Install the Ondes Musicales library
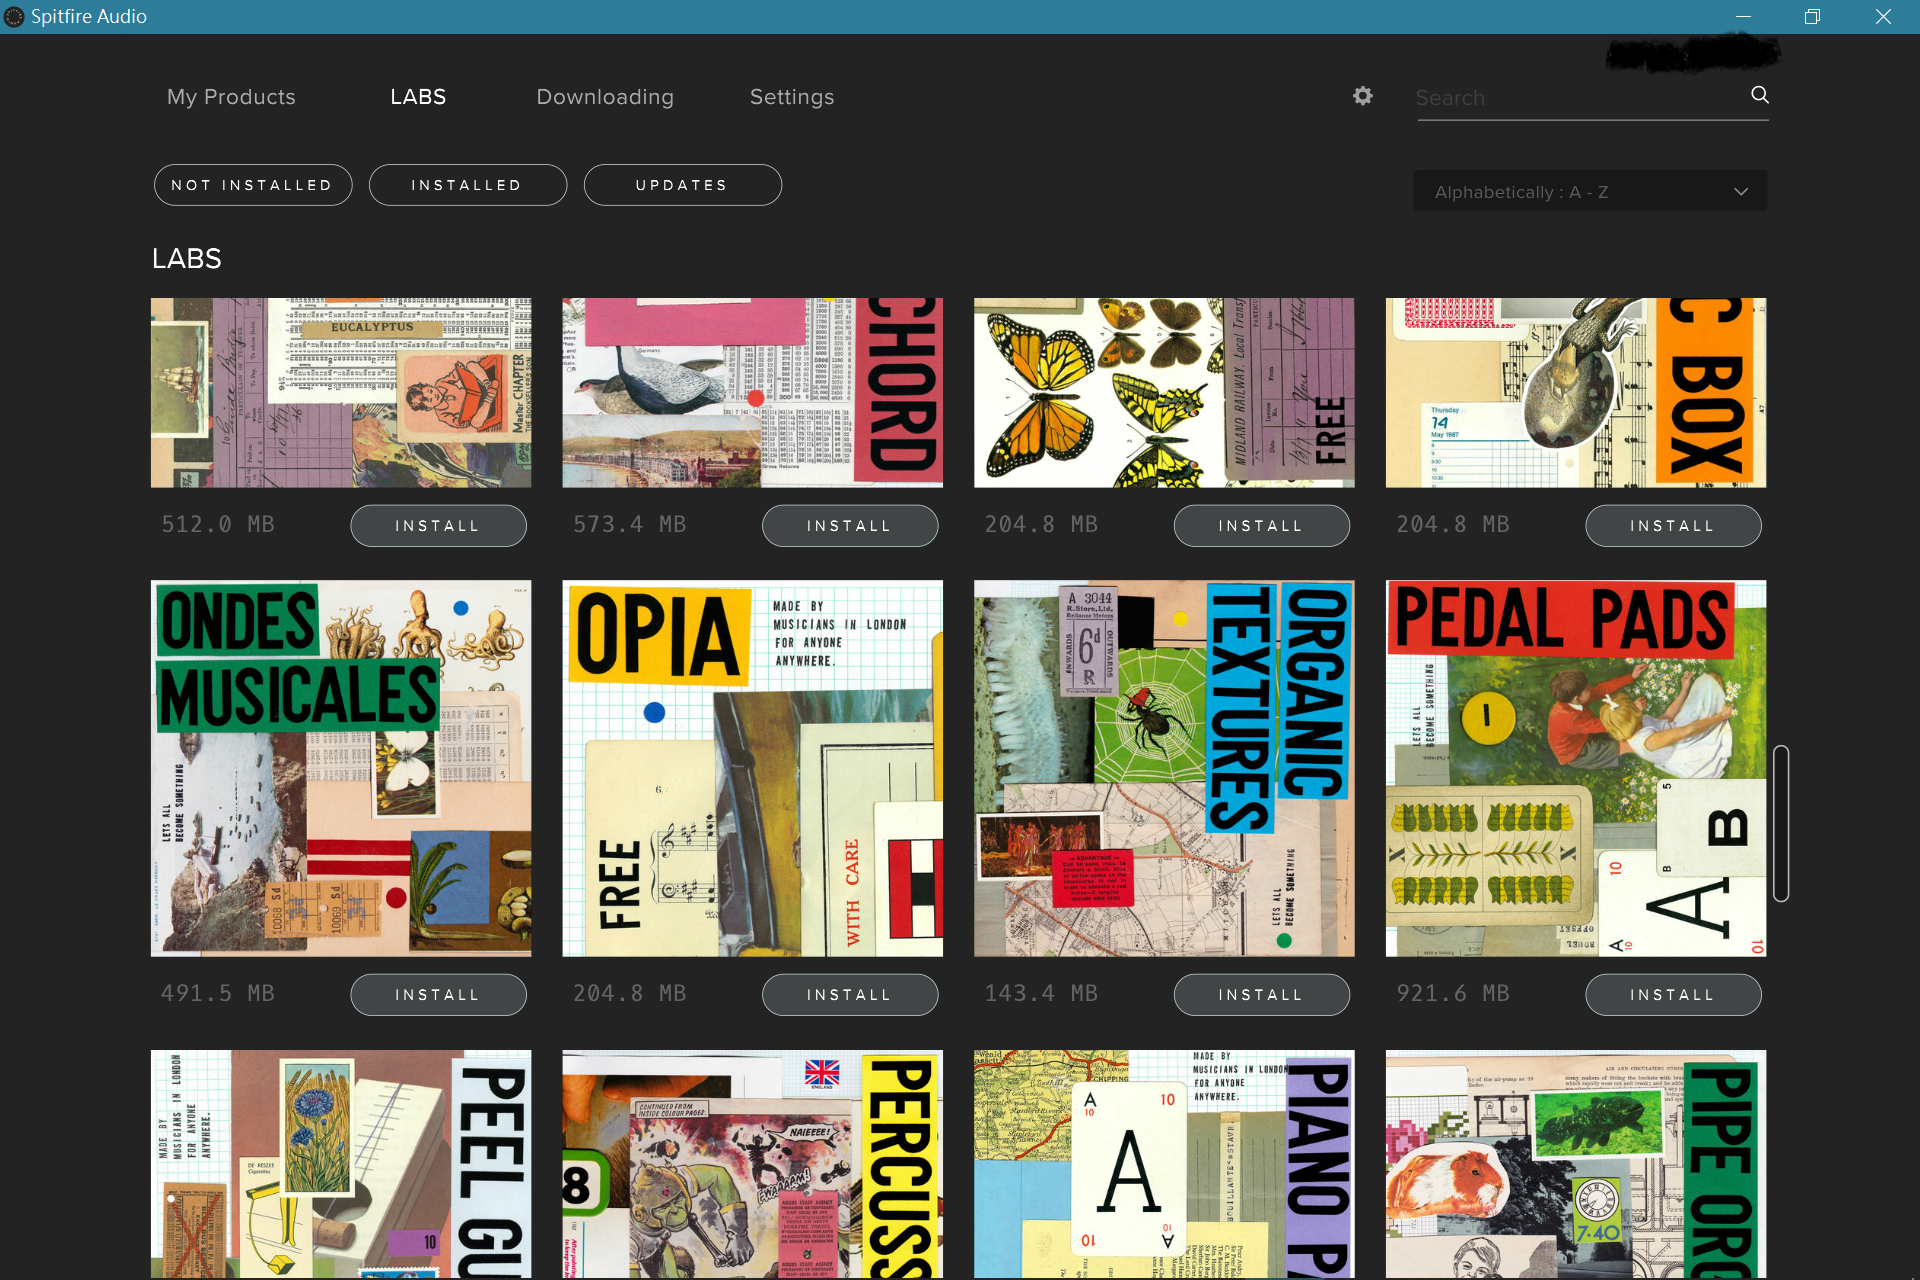This screenshot has height=1280, width=1920. tap(438, 995)
